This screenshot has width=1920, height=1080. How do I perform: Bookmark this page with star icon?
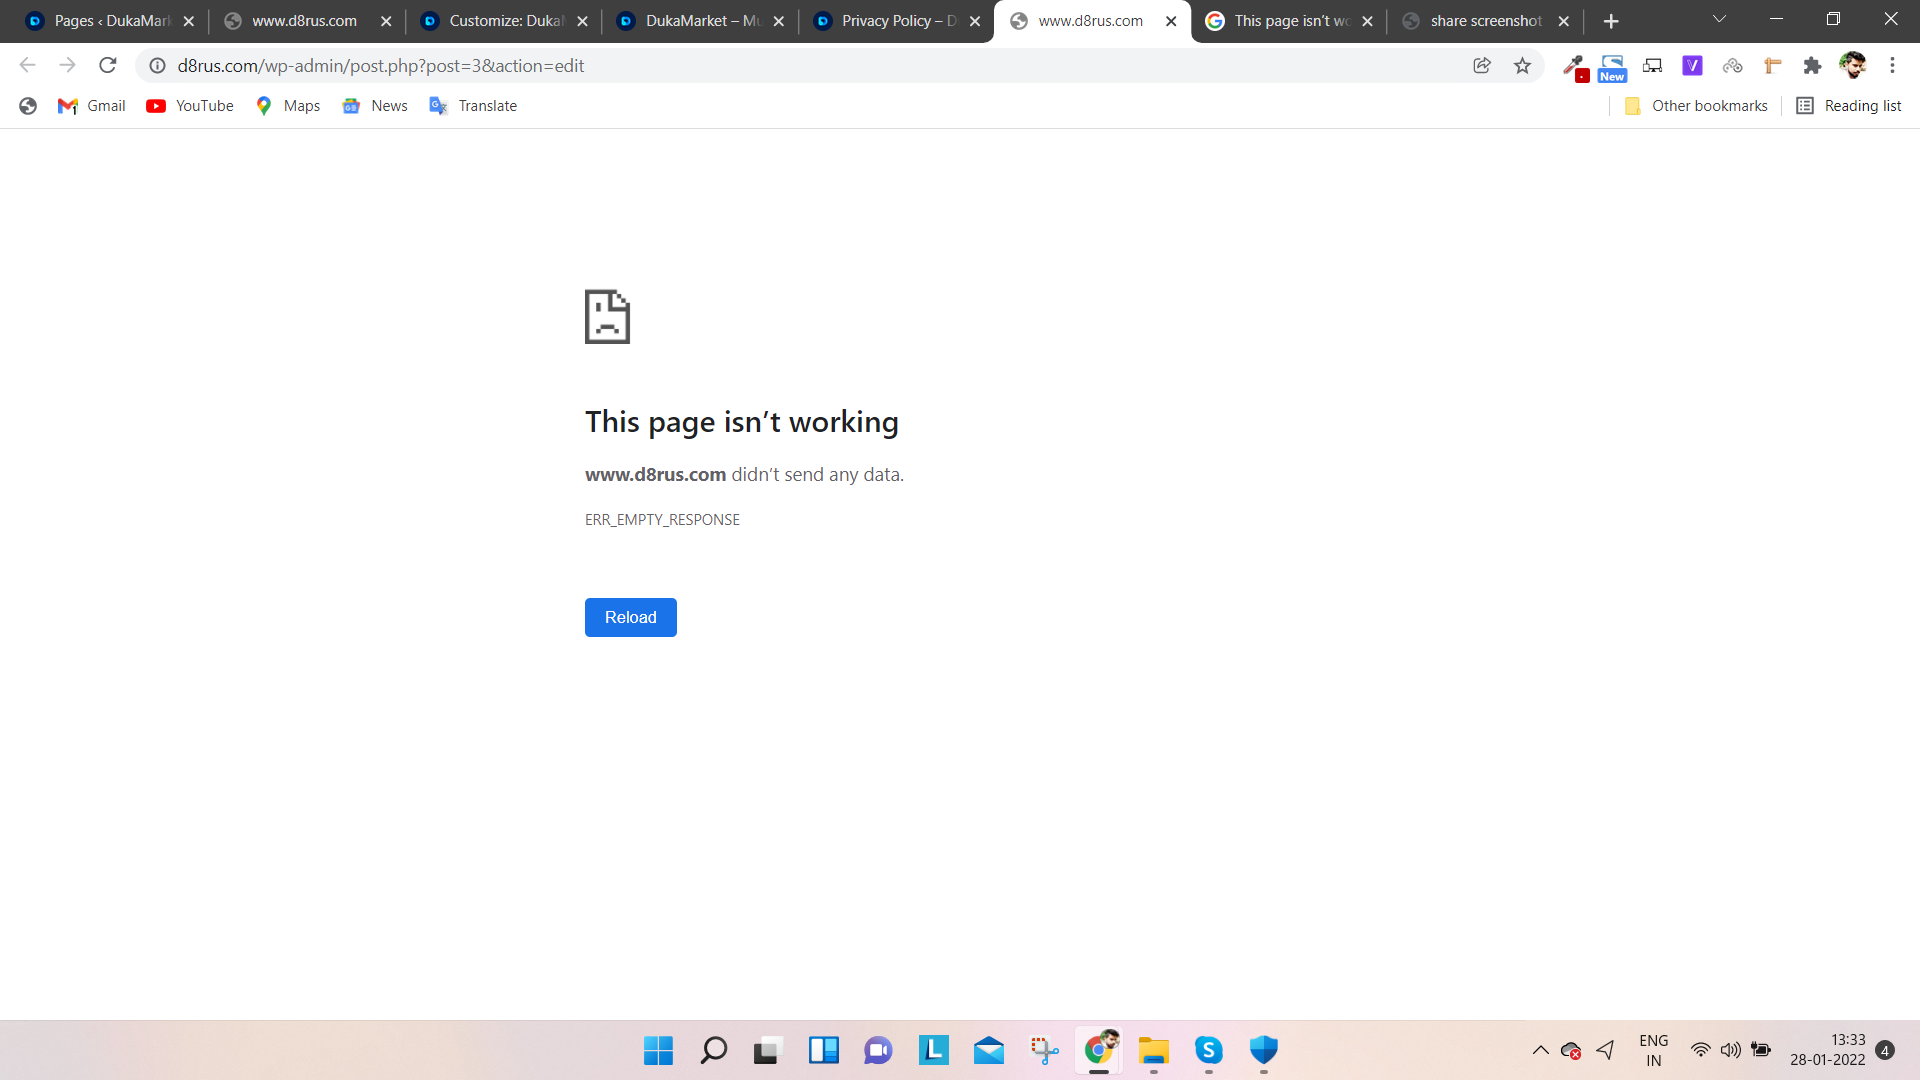coord(1522,65)
